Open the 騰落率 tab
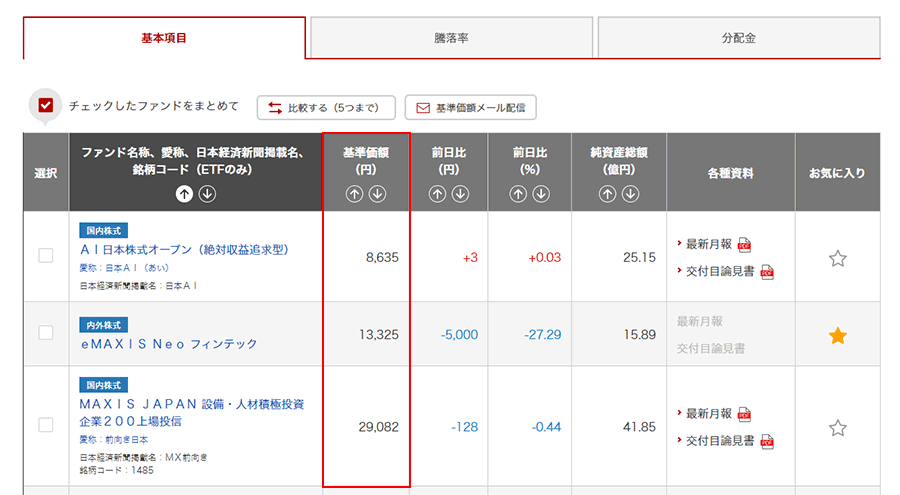Screen dimensions: 900x495 (451, 38)
